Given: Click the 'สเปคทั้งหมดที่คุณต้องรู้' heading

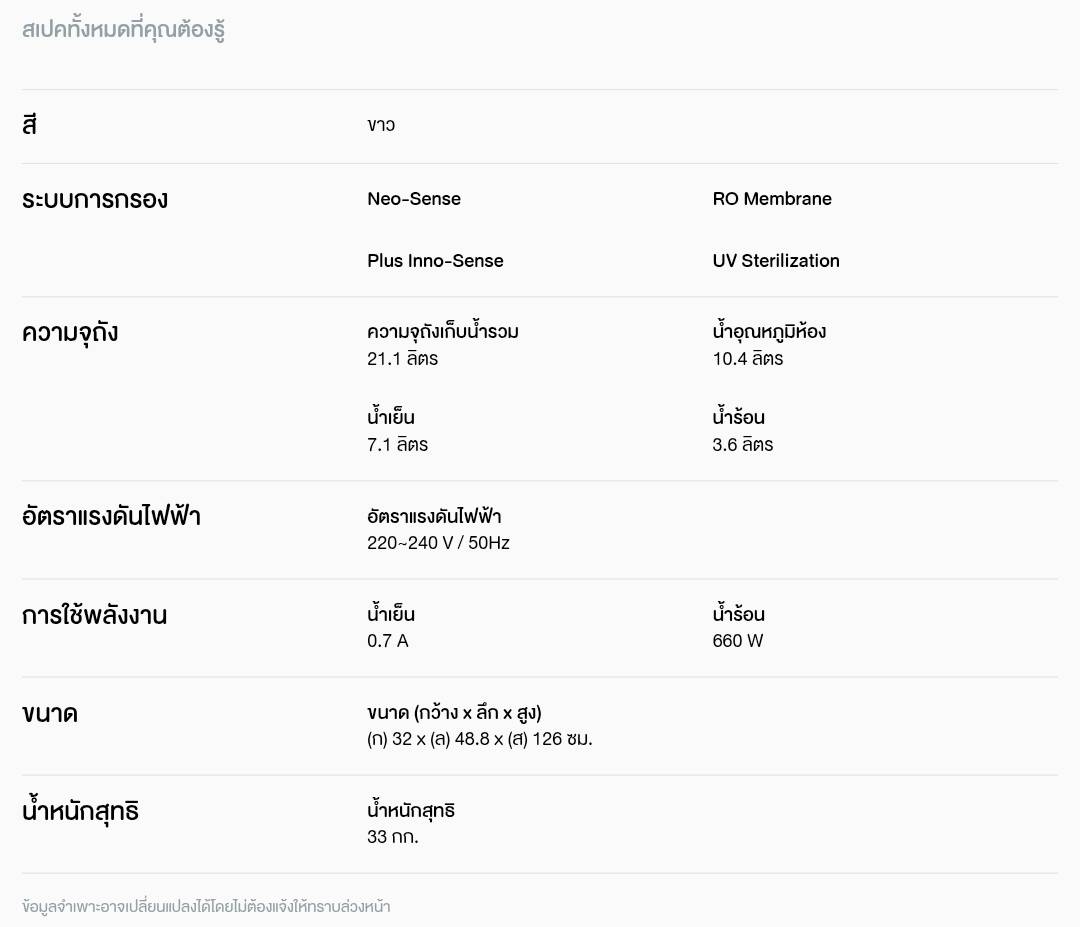Looking at the screenshot, I should (x=123, y=29).
